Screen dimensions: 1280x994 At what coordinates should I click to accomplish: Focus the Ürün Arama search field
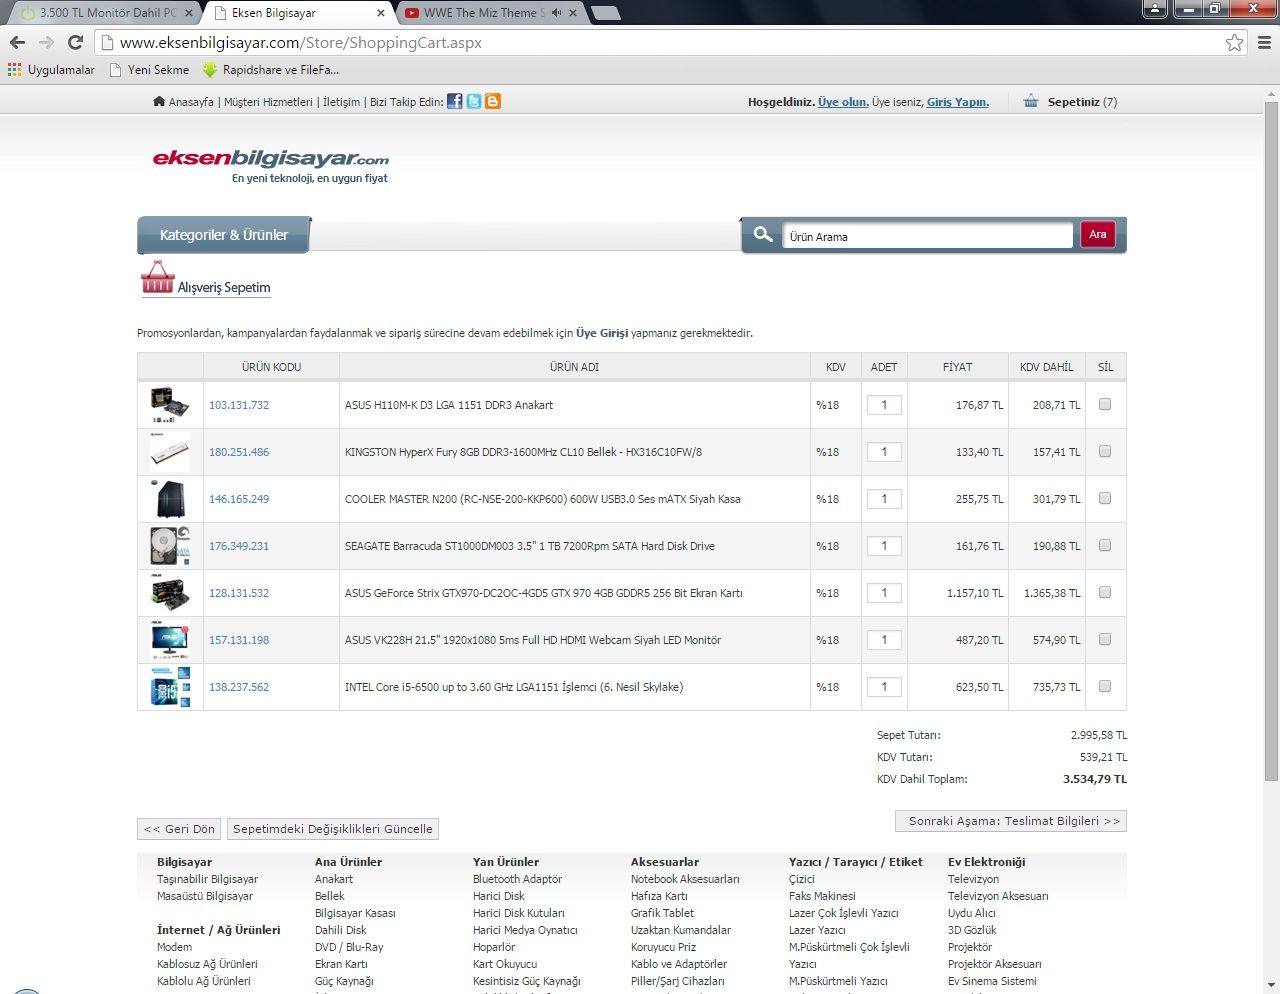pyautogui.click(x=927, y=236)
